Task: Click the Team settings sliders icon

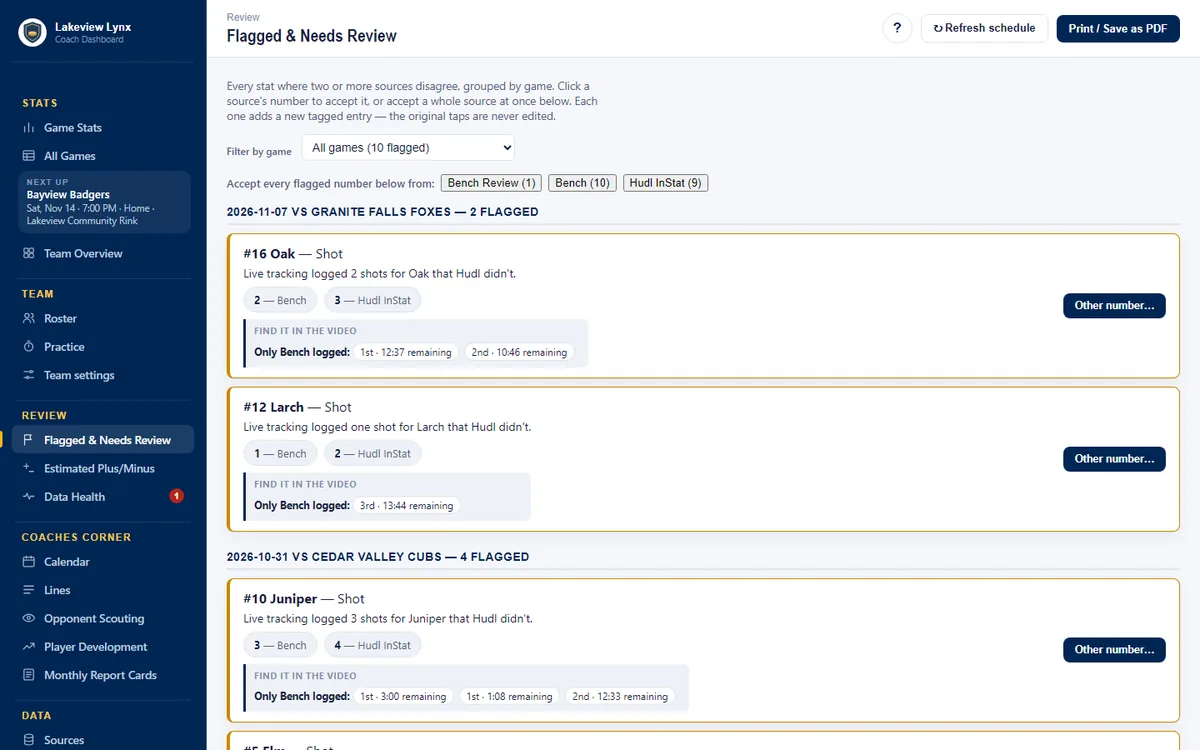Action: 29,376
